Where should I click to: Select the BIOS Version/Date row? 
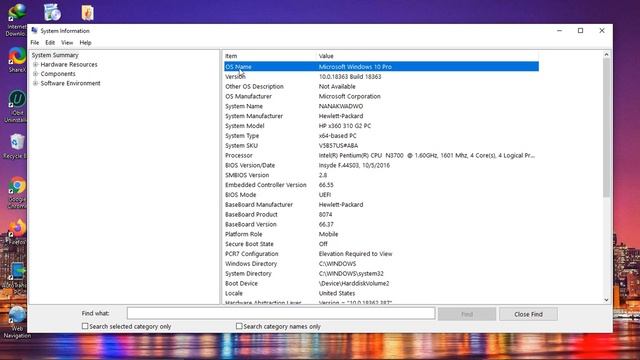tap(381, 165)
